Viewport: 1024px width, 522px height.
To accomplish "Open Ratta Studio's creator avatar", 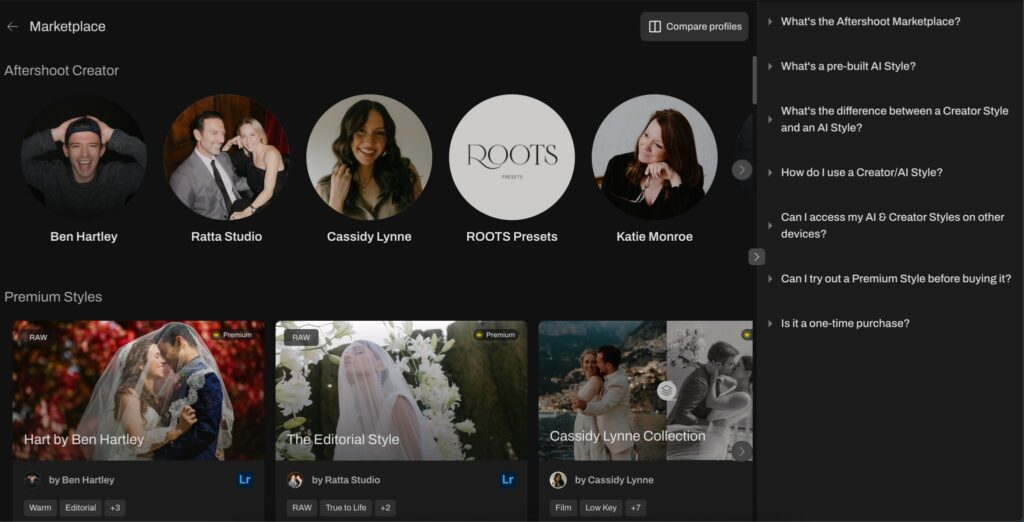I will 226,157.
